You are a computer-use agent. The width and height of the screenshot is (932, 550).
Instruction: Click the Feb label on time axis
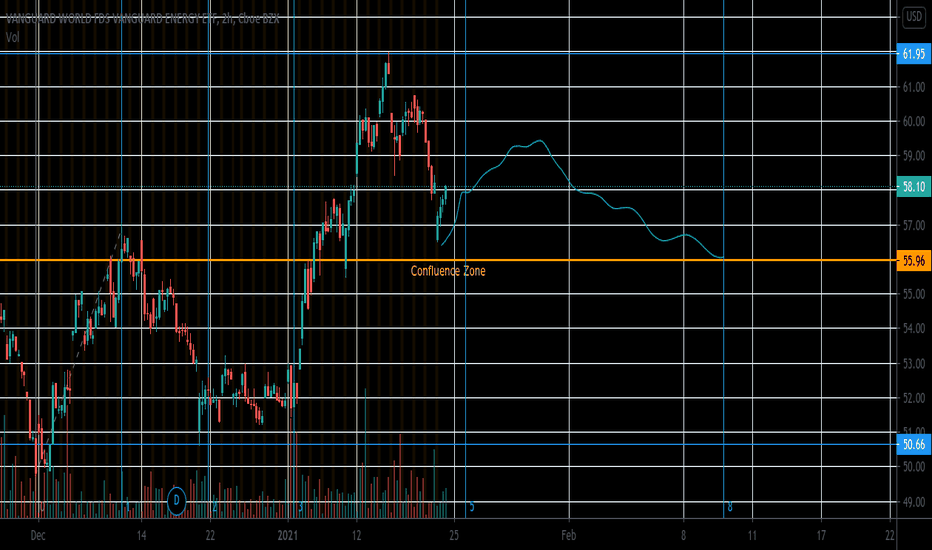[569, 536]
